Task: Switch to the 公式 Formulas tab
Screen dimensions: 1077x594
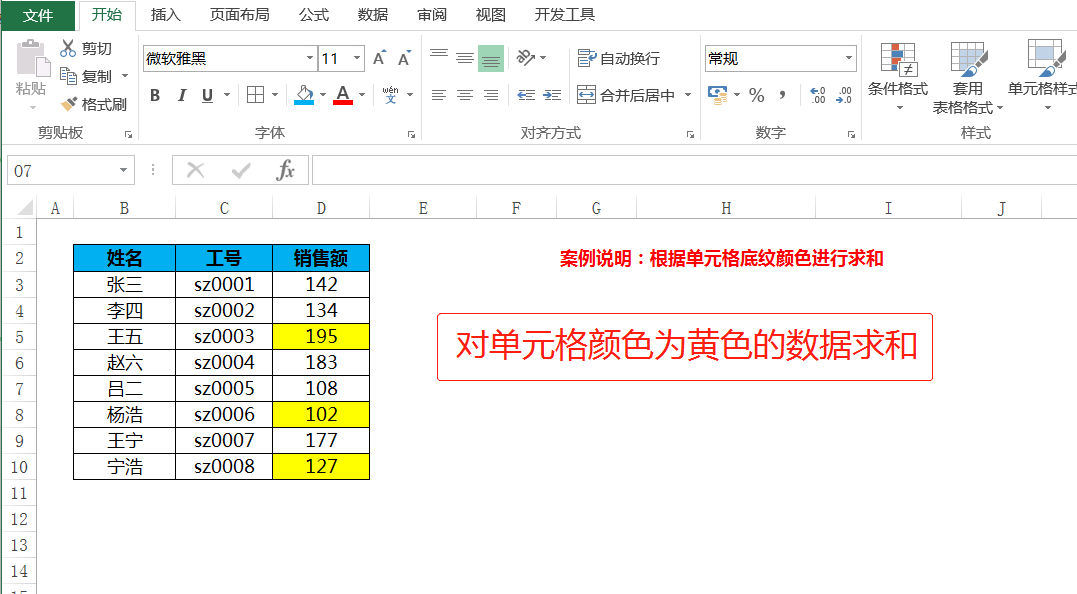Action: (x=314, y=14)
